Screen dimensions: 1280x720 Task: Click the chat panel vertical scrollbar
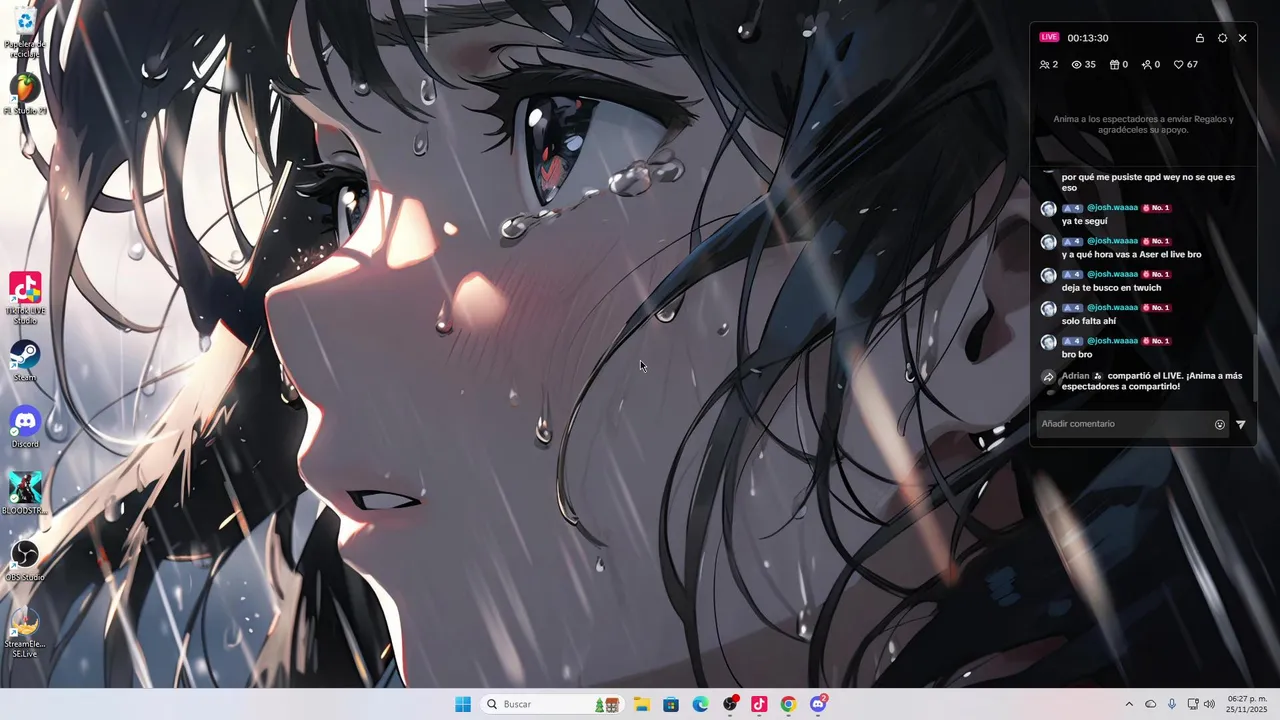[x=1255, y=368]
